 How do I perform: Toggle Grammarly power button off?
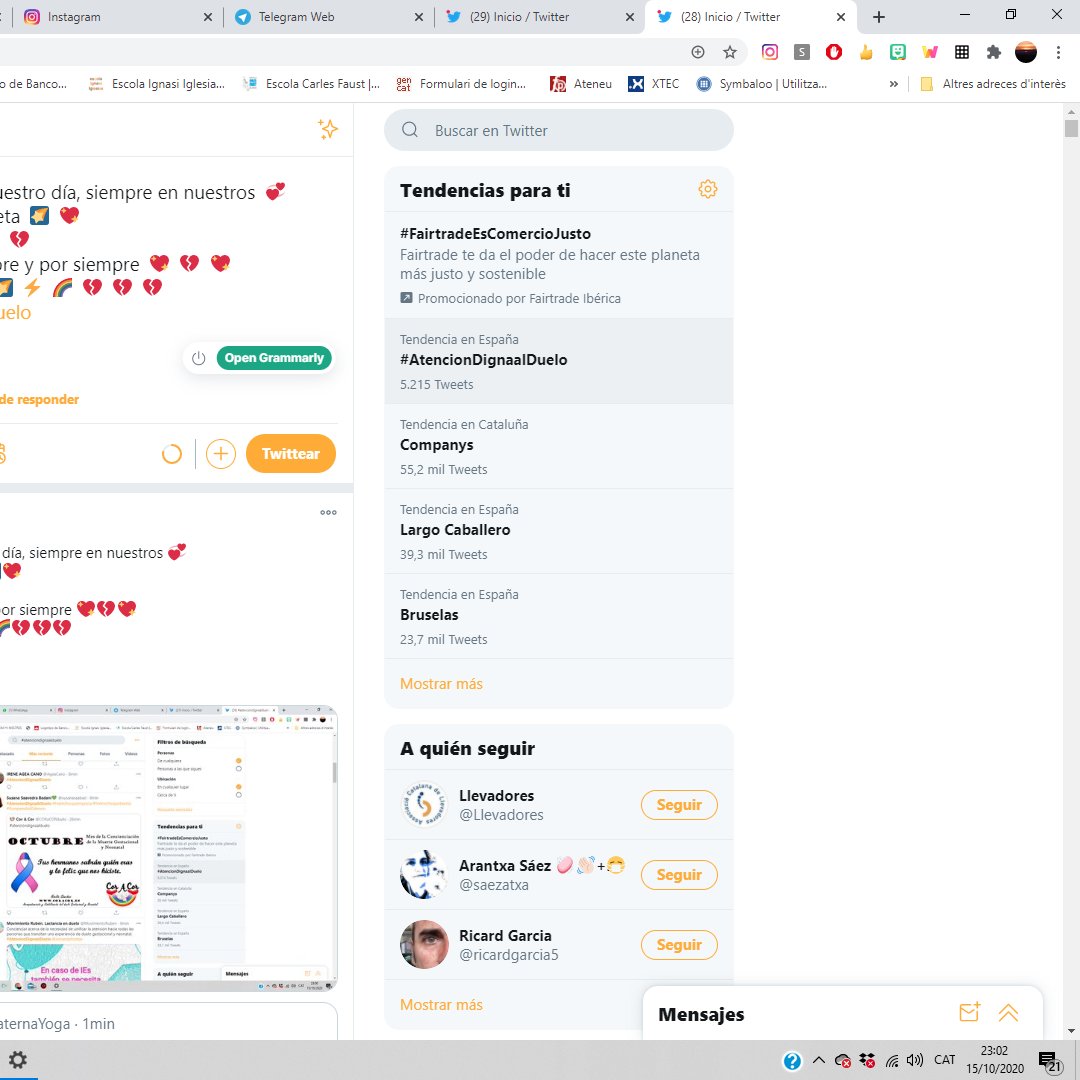198,358
